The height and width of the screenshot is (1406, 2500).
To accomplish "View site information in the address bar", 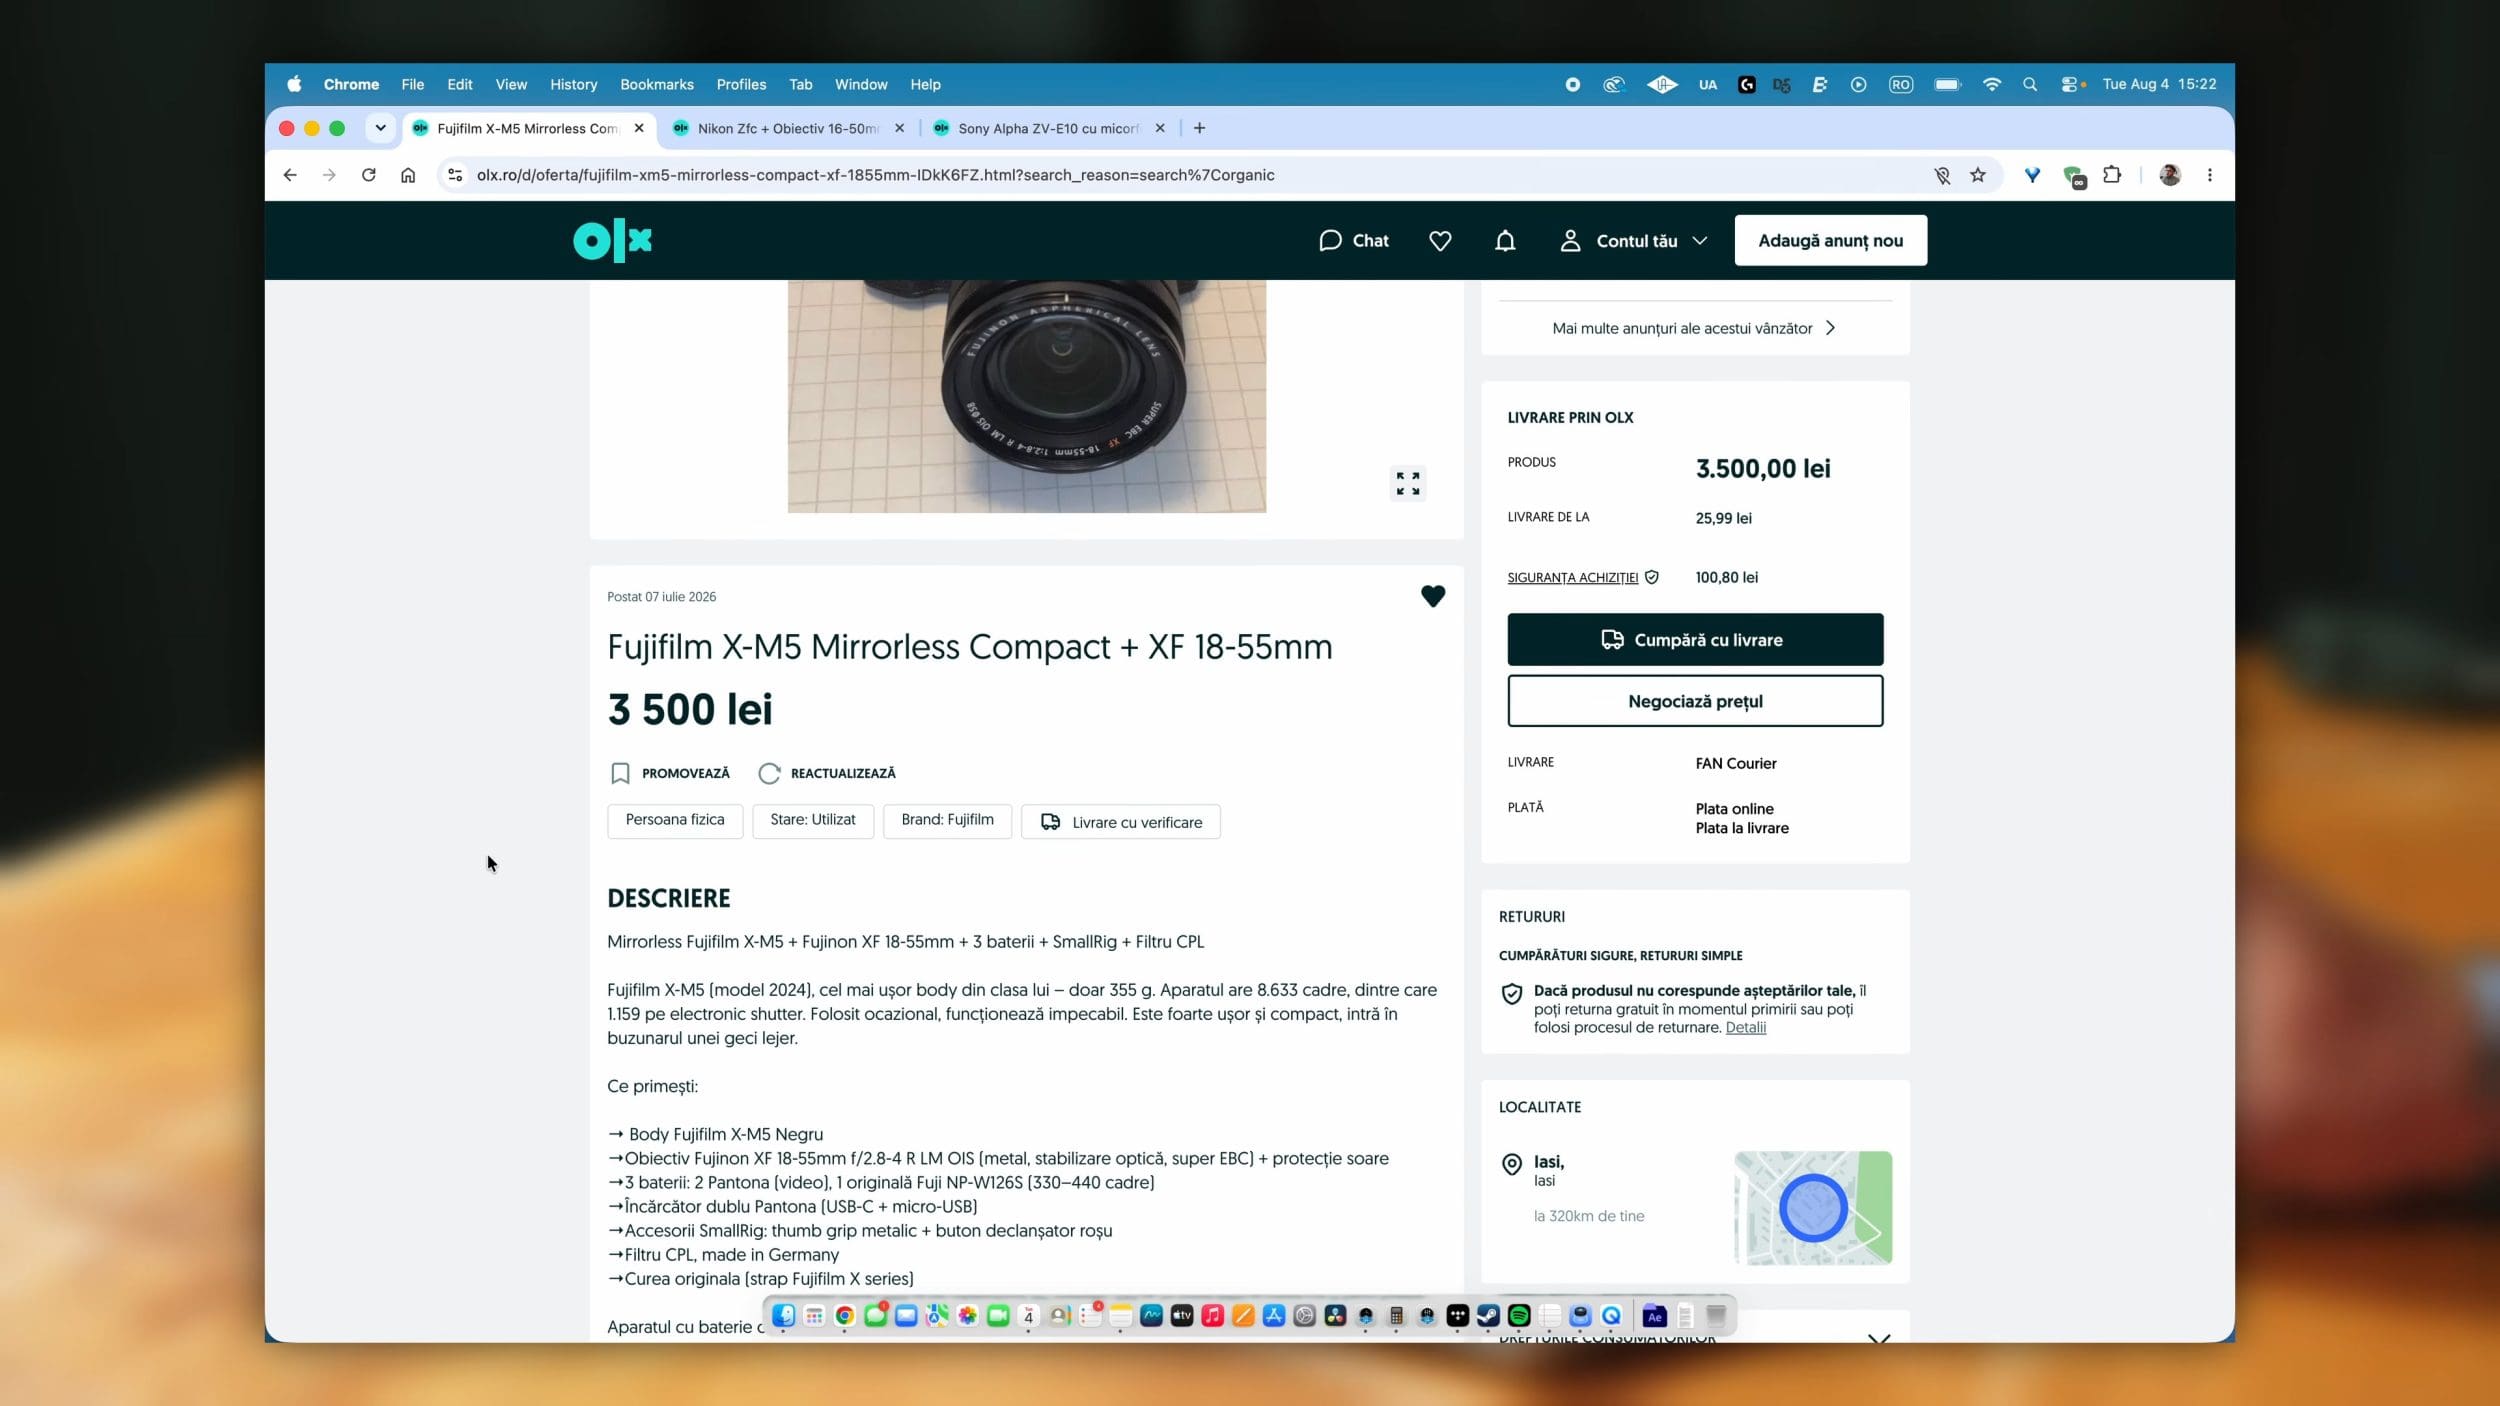I will point(455,175).
